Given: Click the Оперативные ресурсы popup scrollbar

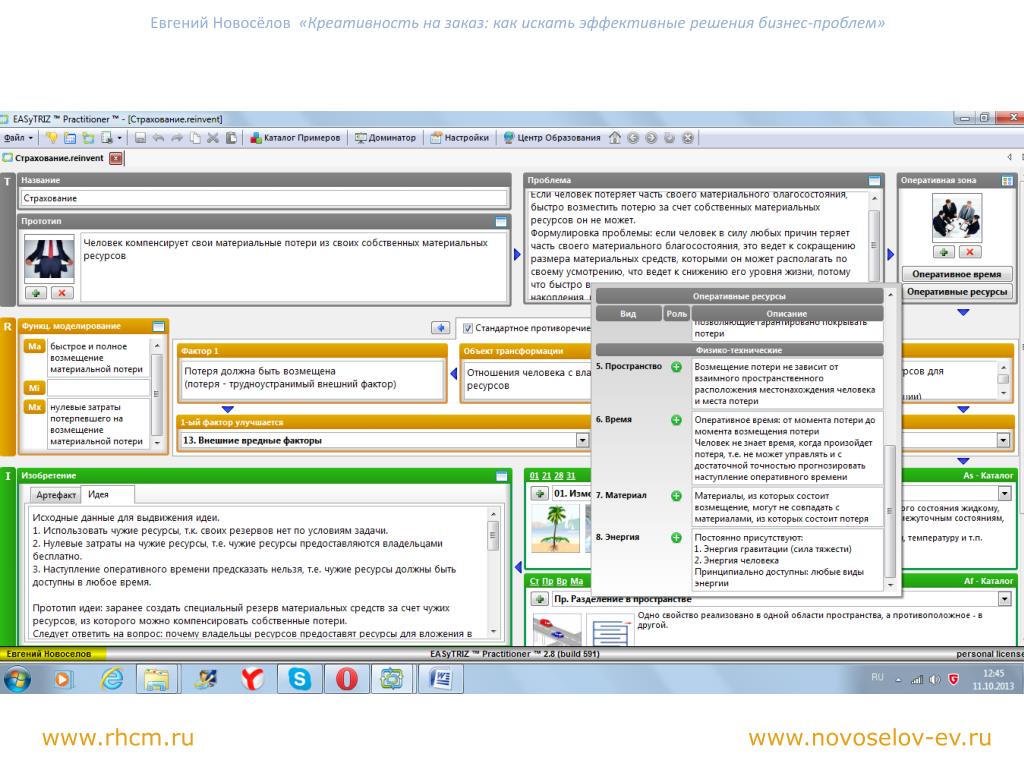Looking at the screenshot, I should 890,511.
